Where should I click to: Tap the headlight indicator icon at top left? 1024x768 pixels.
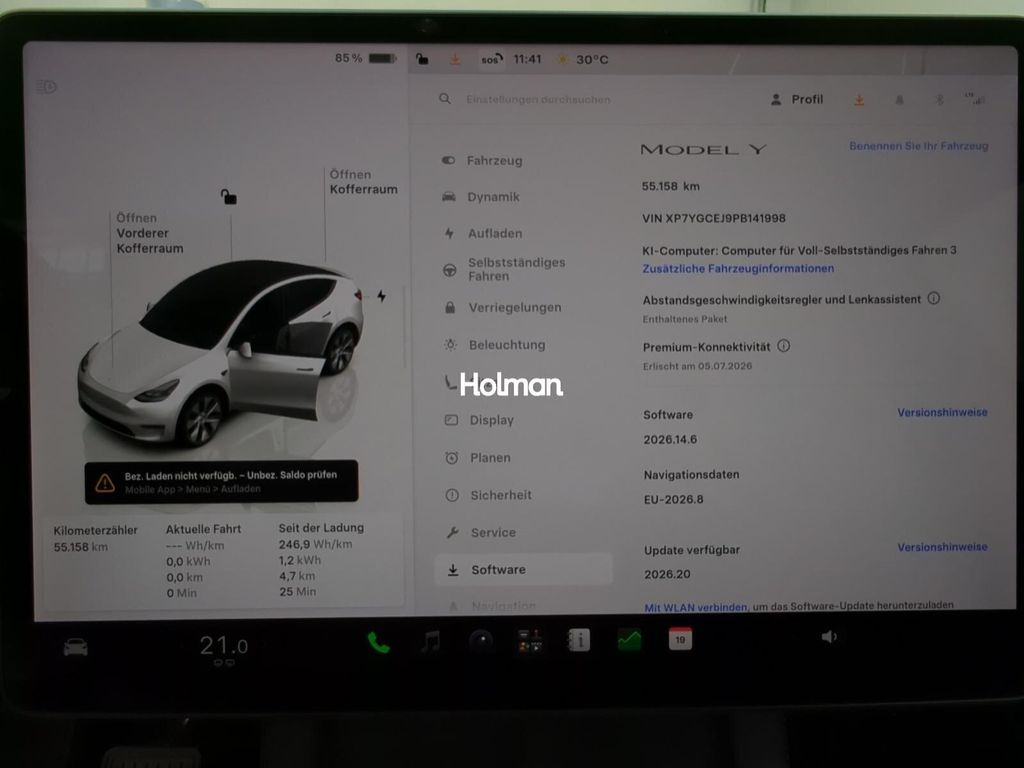(x=47, y=86)
